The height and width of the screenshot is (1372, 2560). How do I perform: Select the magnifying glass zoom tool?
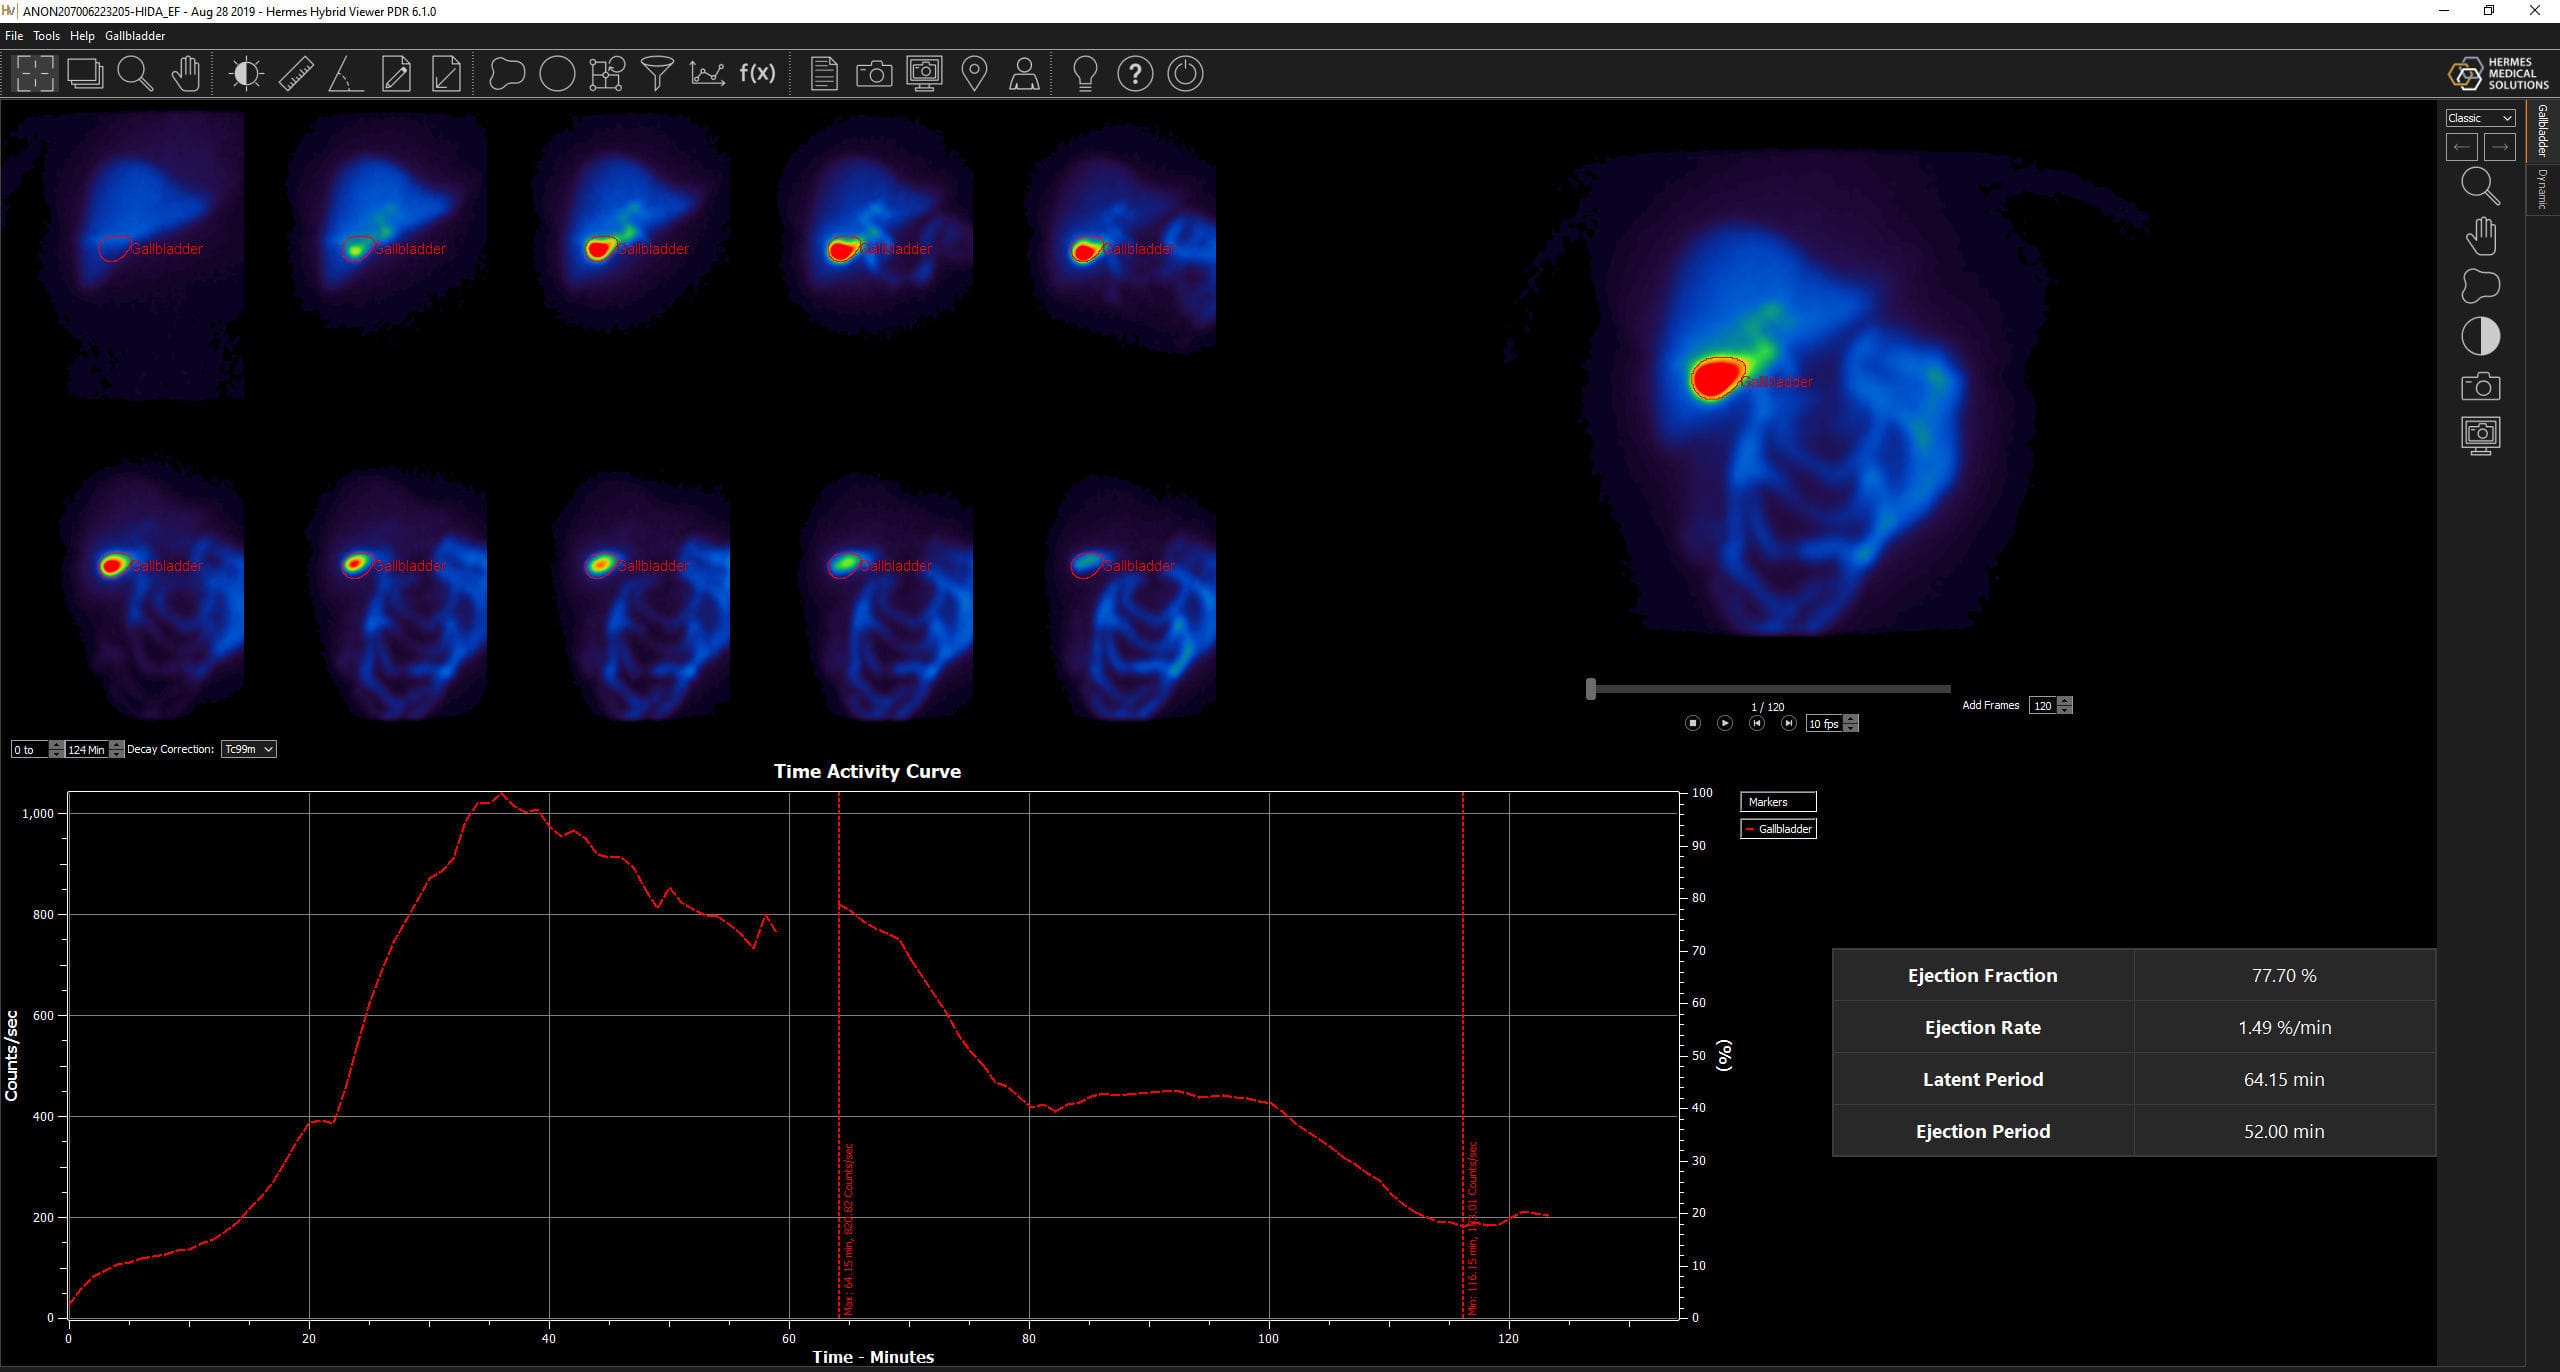pyautogui.click(x=137, y=73)
